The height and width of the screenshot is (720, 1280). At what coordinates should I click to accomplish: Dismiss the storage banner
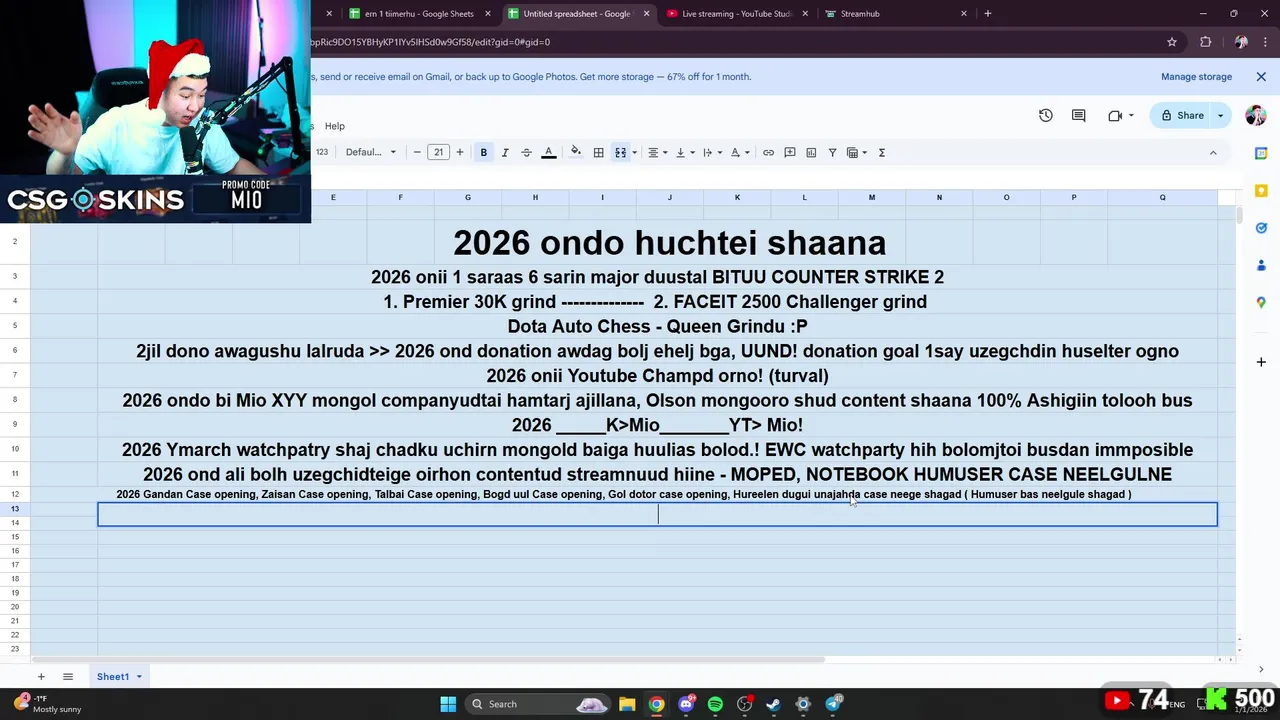pyautogui.click(x=1261, y=77)
